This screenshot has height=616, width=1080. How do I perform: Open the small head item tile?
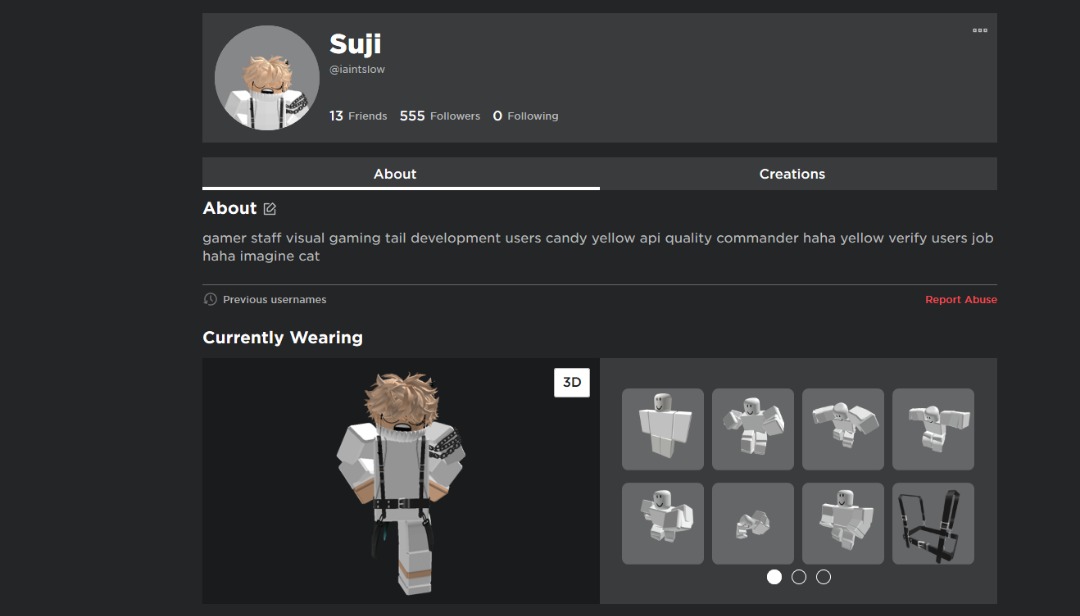tap(752, 523)
